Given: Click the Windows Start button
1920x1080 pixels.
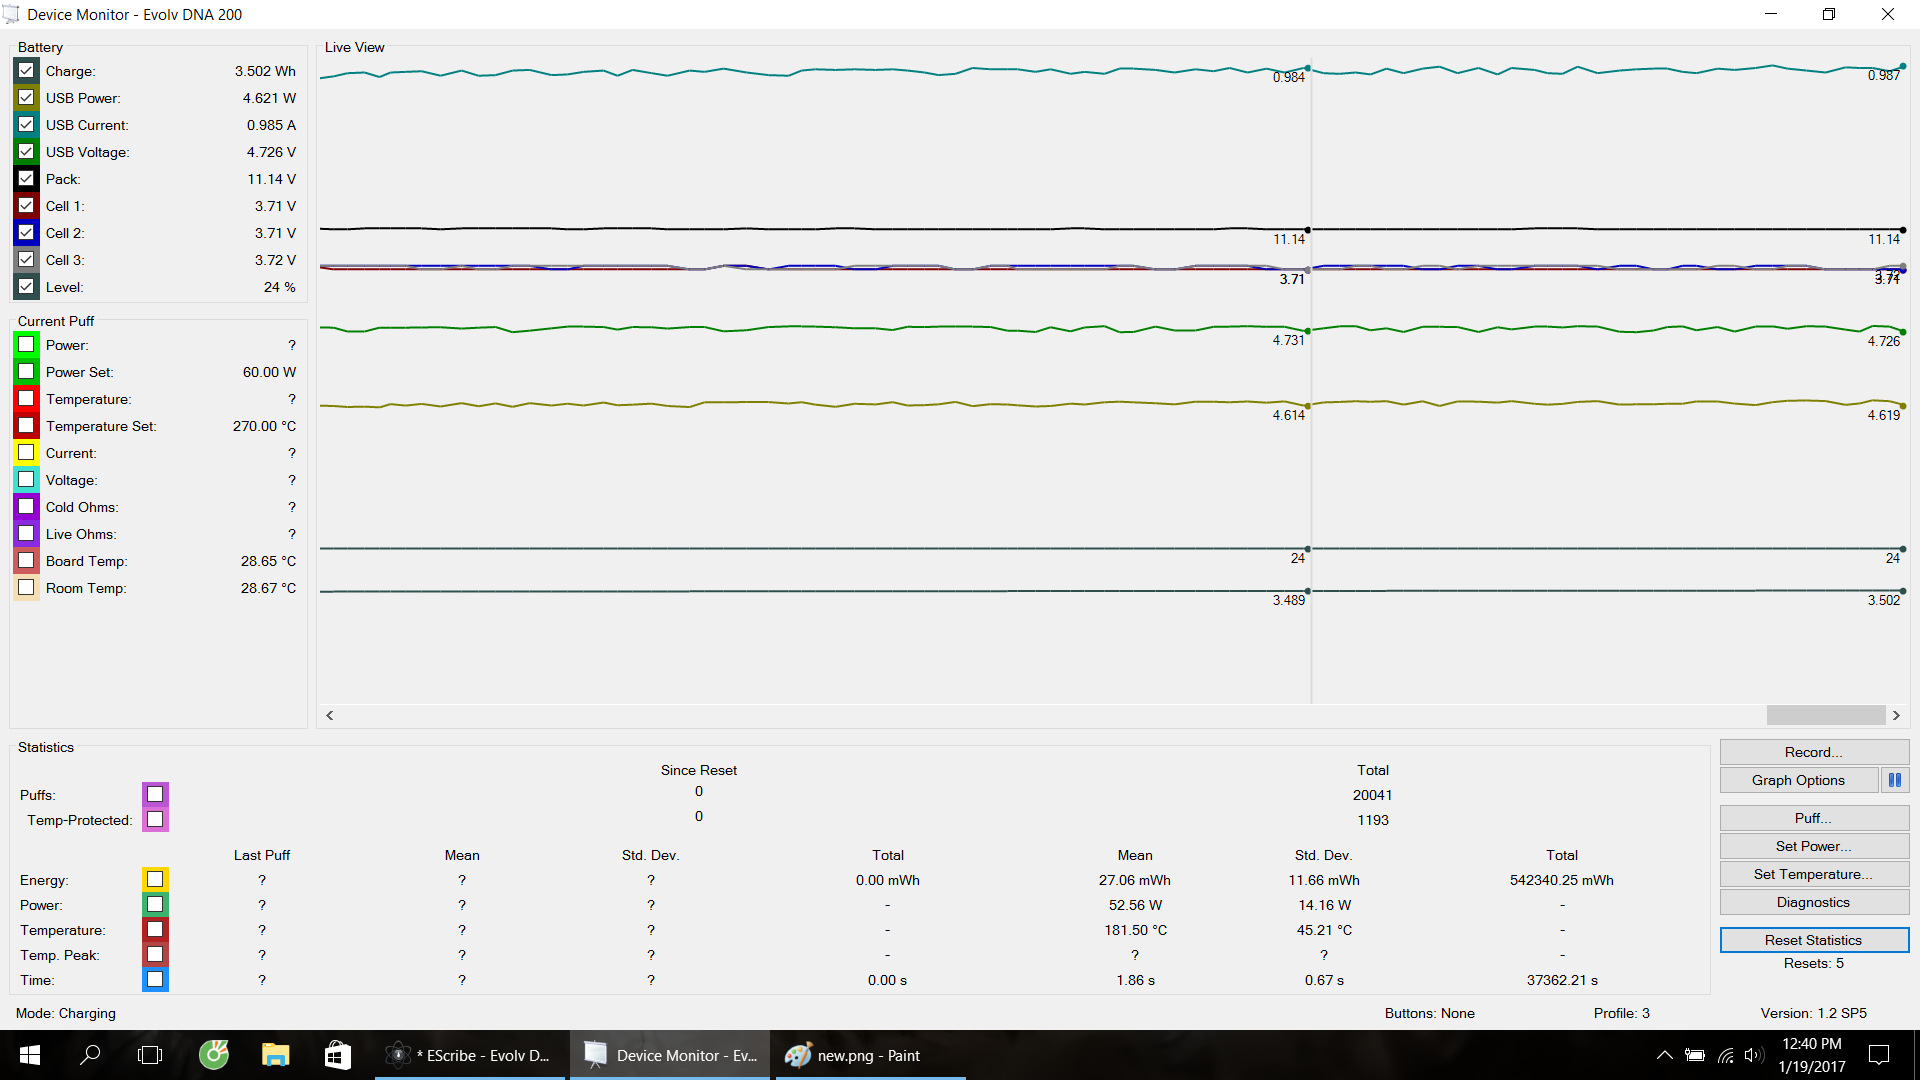Looking at the screenshot, I should point(30,1055).
